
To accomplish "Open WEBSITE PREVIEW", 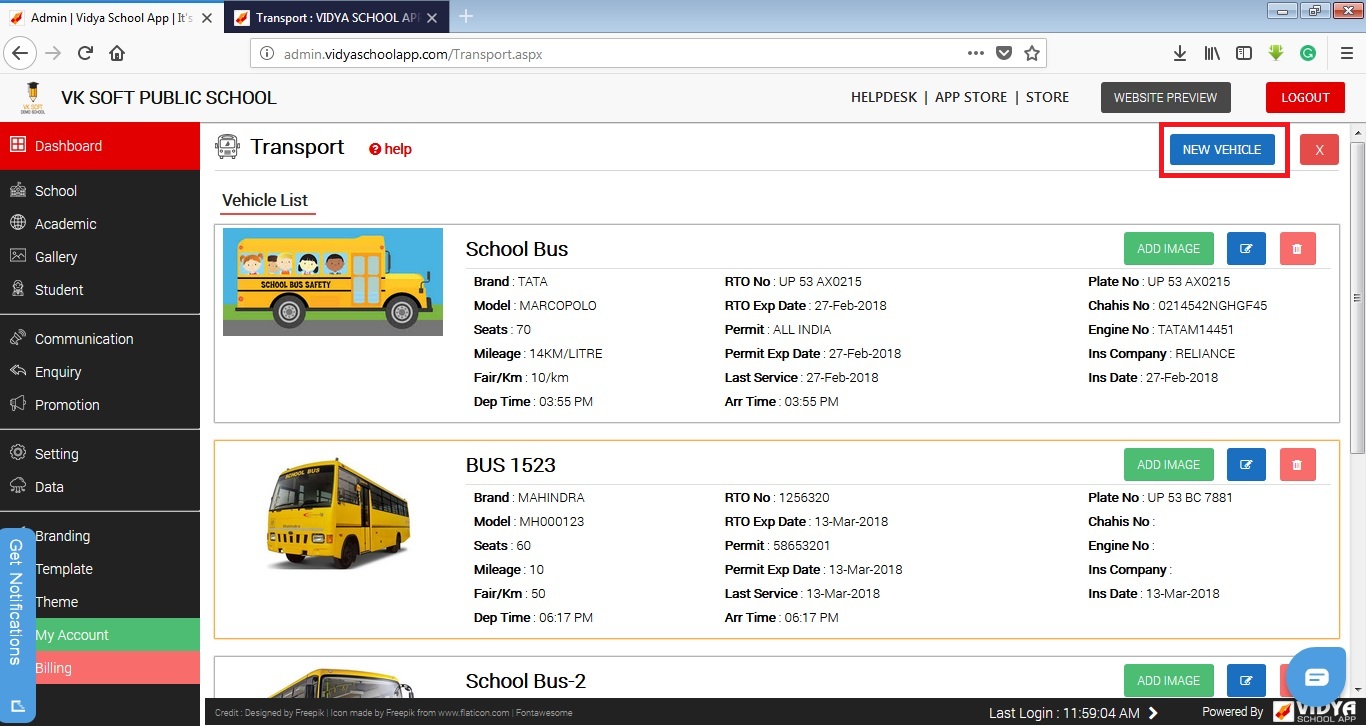I will [1165, 97].
